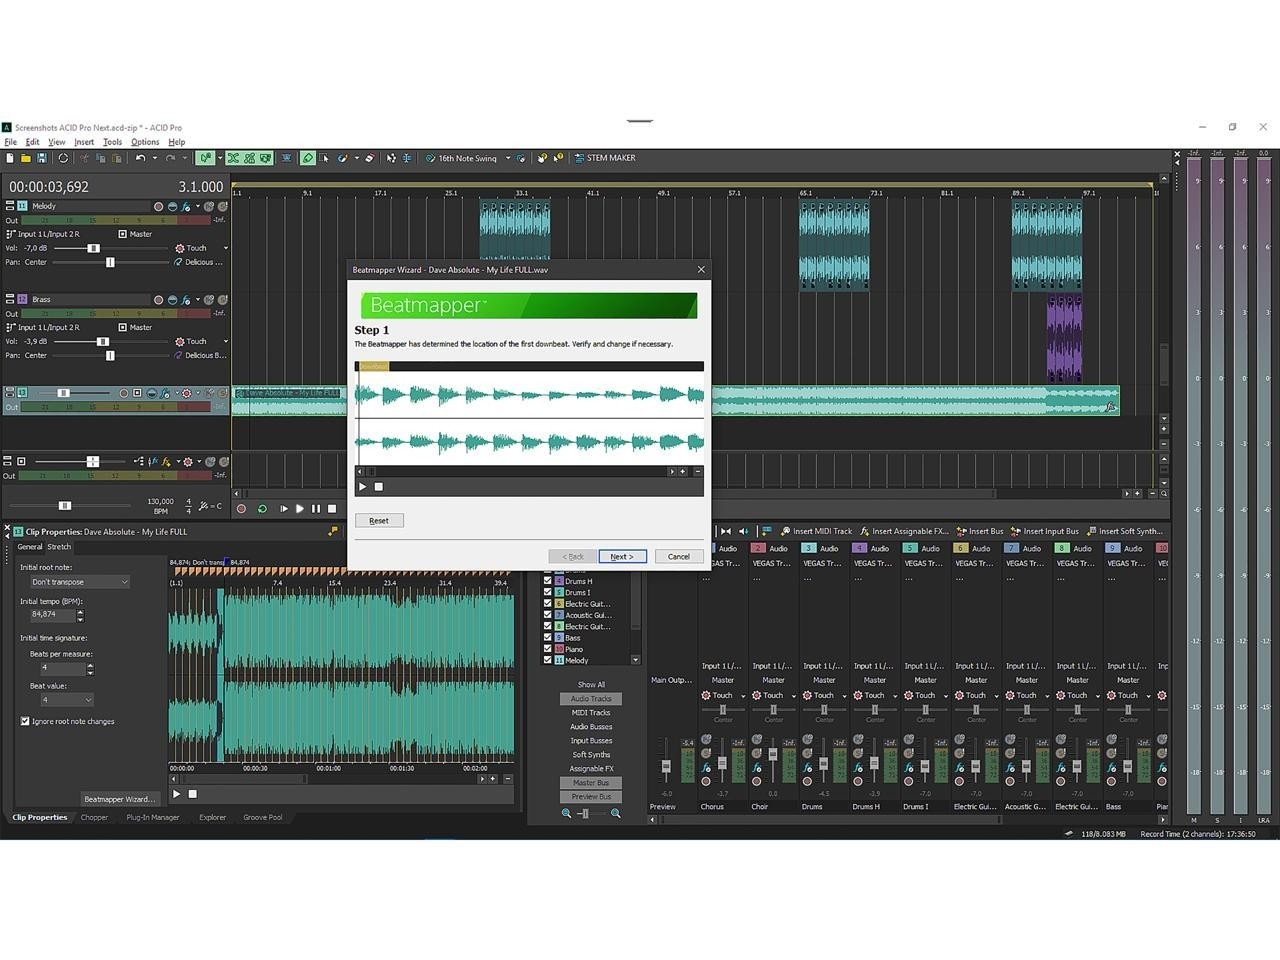Click main transport Play button

(x=299, y=509)
